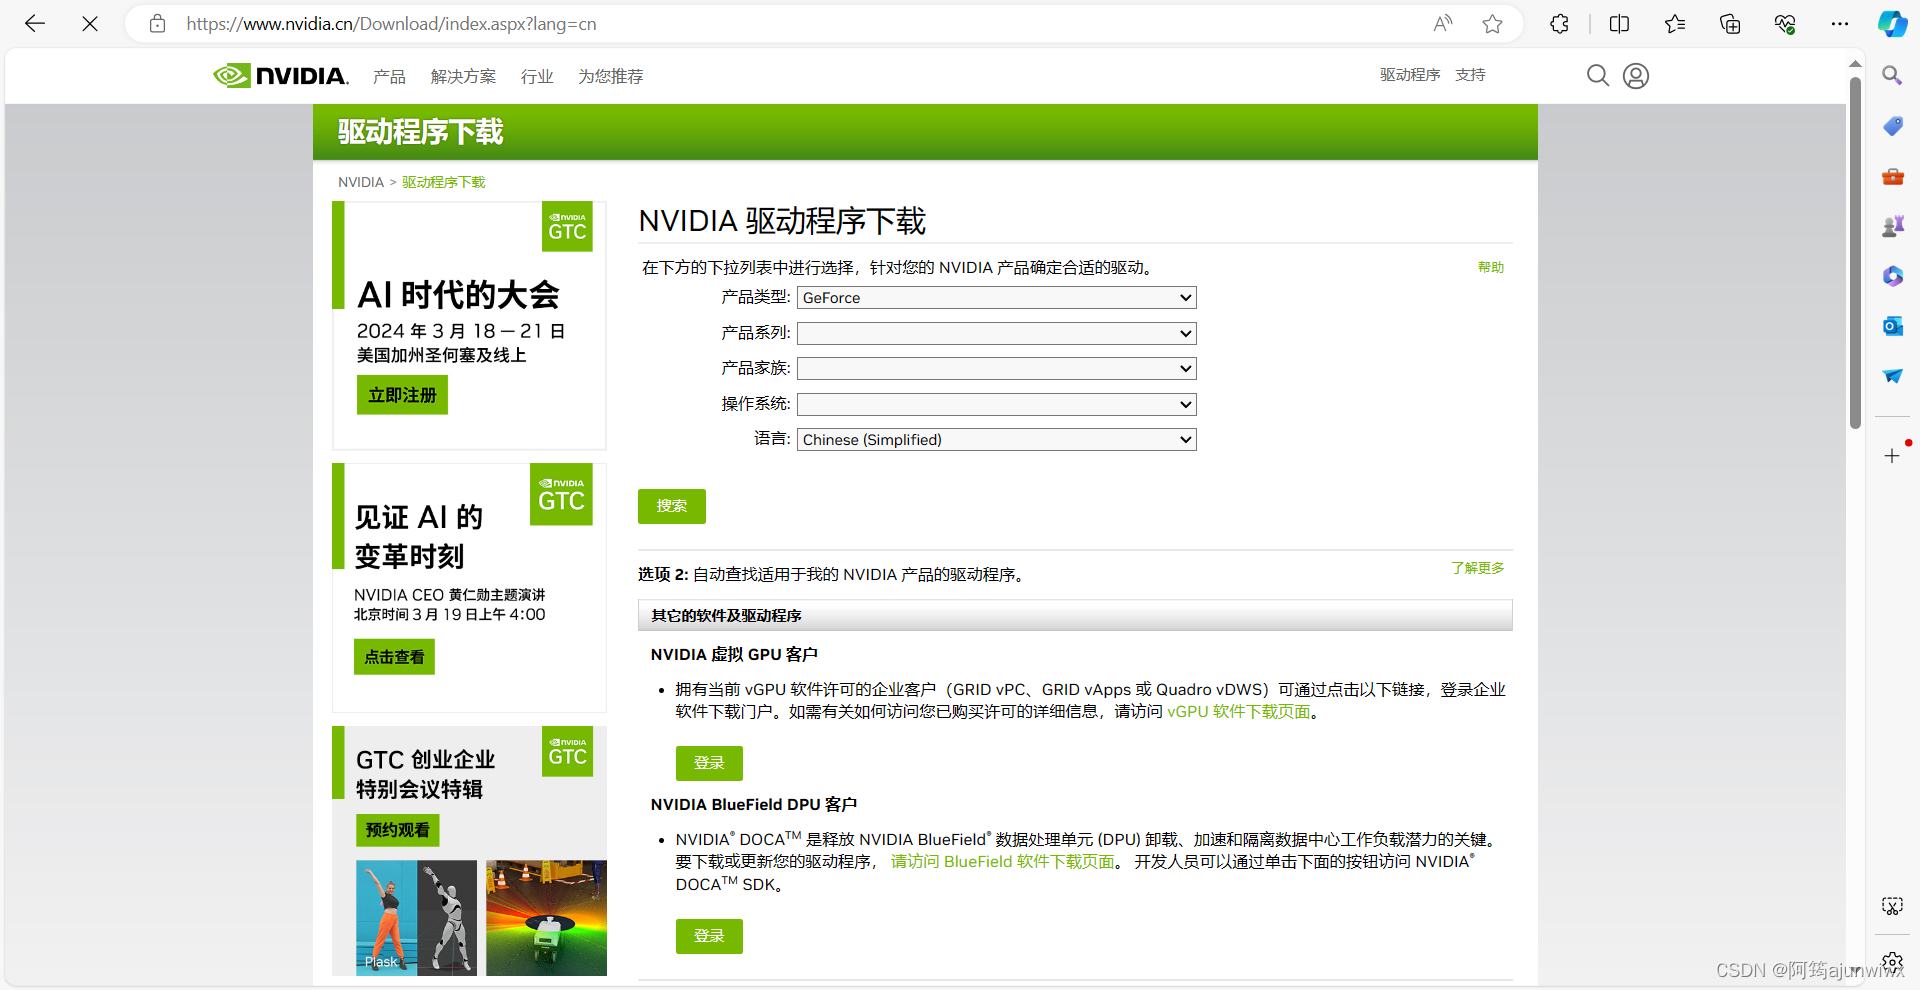The width and height of the screenshot is (1920, 990).
Task: Click the green 搜索 button
Action: [x=672, y=506]
